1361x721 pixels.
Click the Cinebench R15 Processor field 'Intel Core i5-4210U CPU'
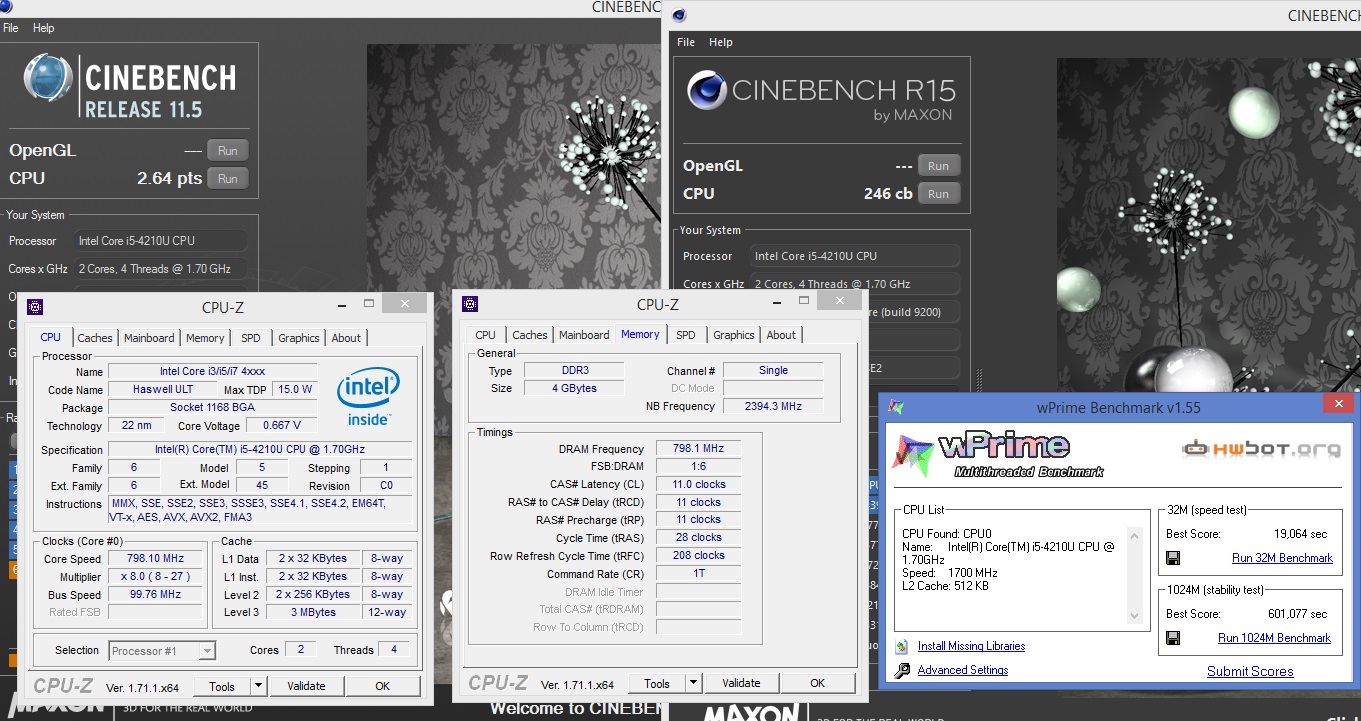[x=854, y=256]
